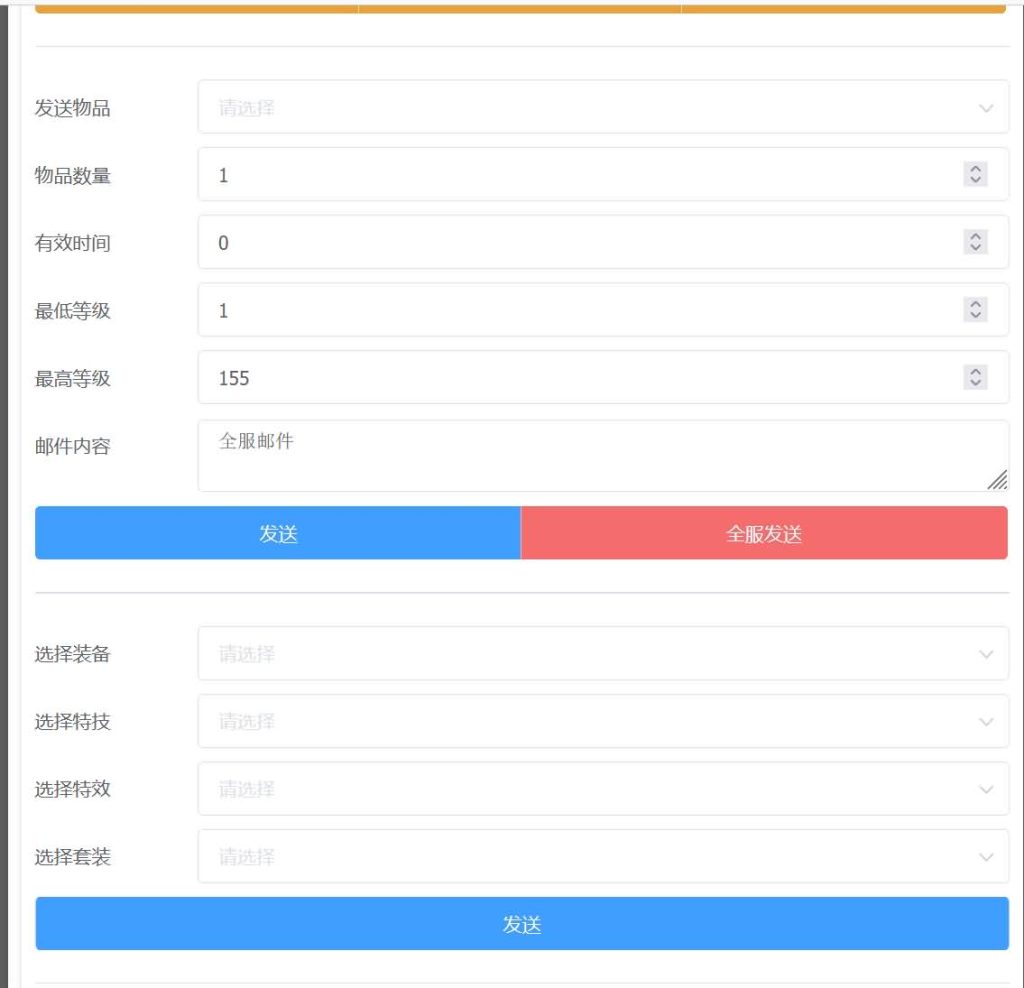Select the middle orange tab segment at top
Viewport: 1024px width, 988px height.
520,5
